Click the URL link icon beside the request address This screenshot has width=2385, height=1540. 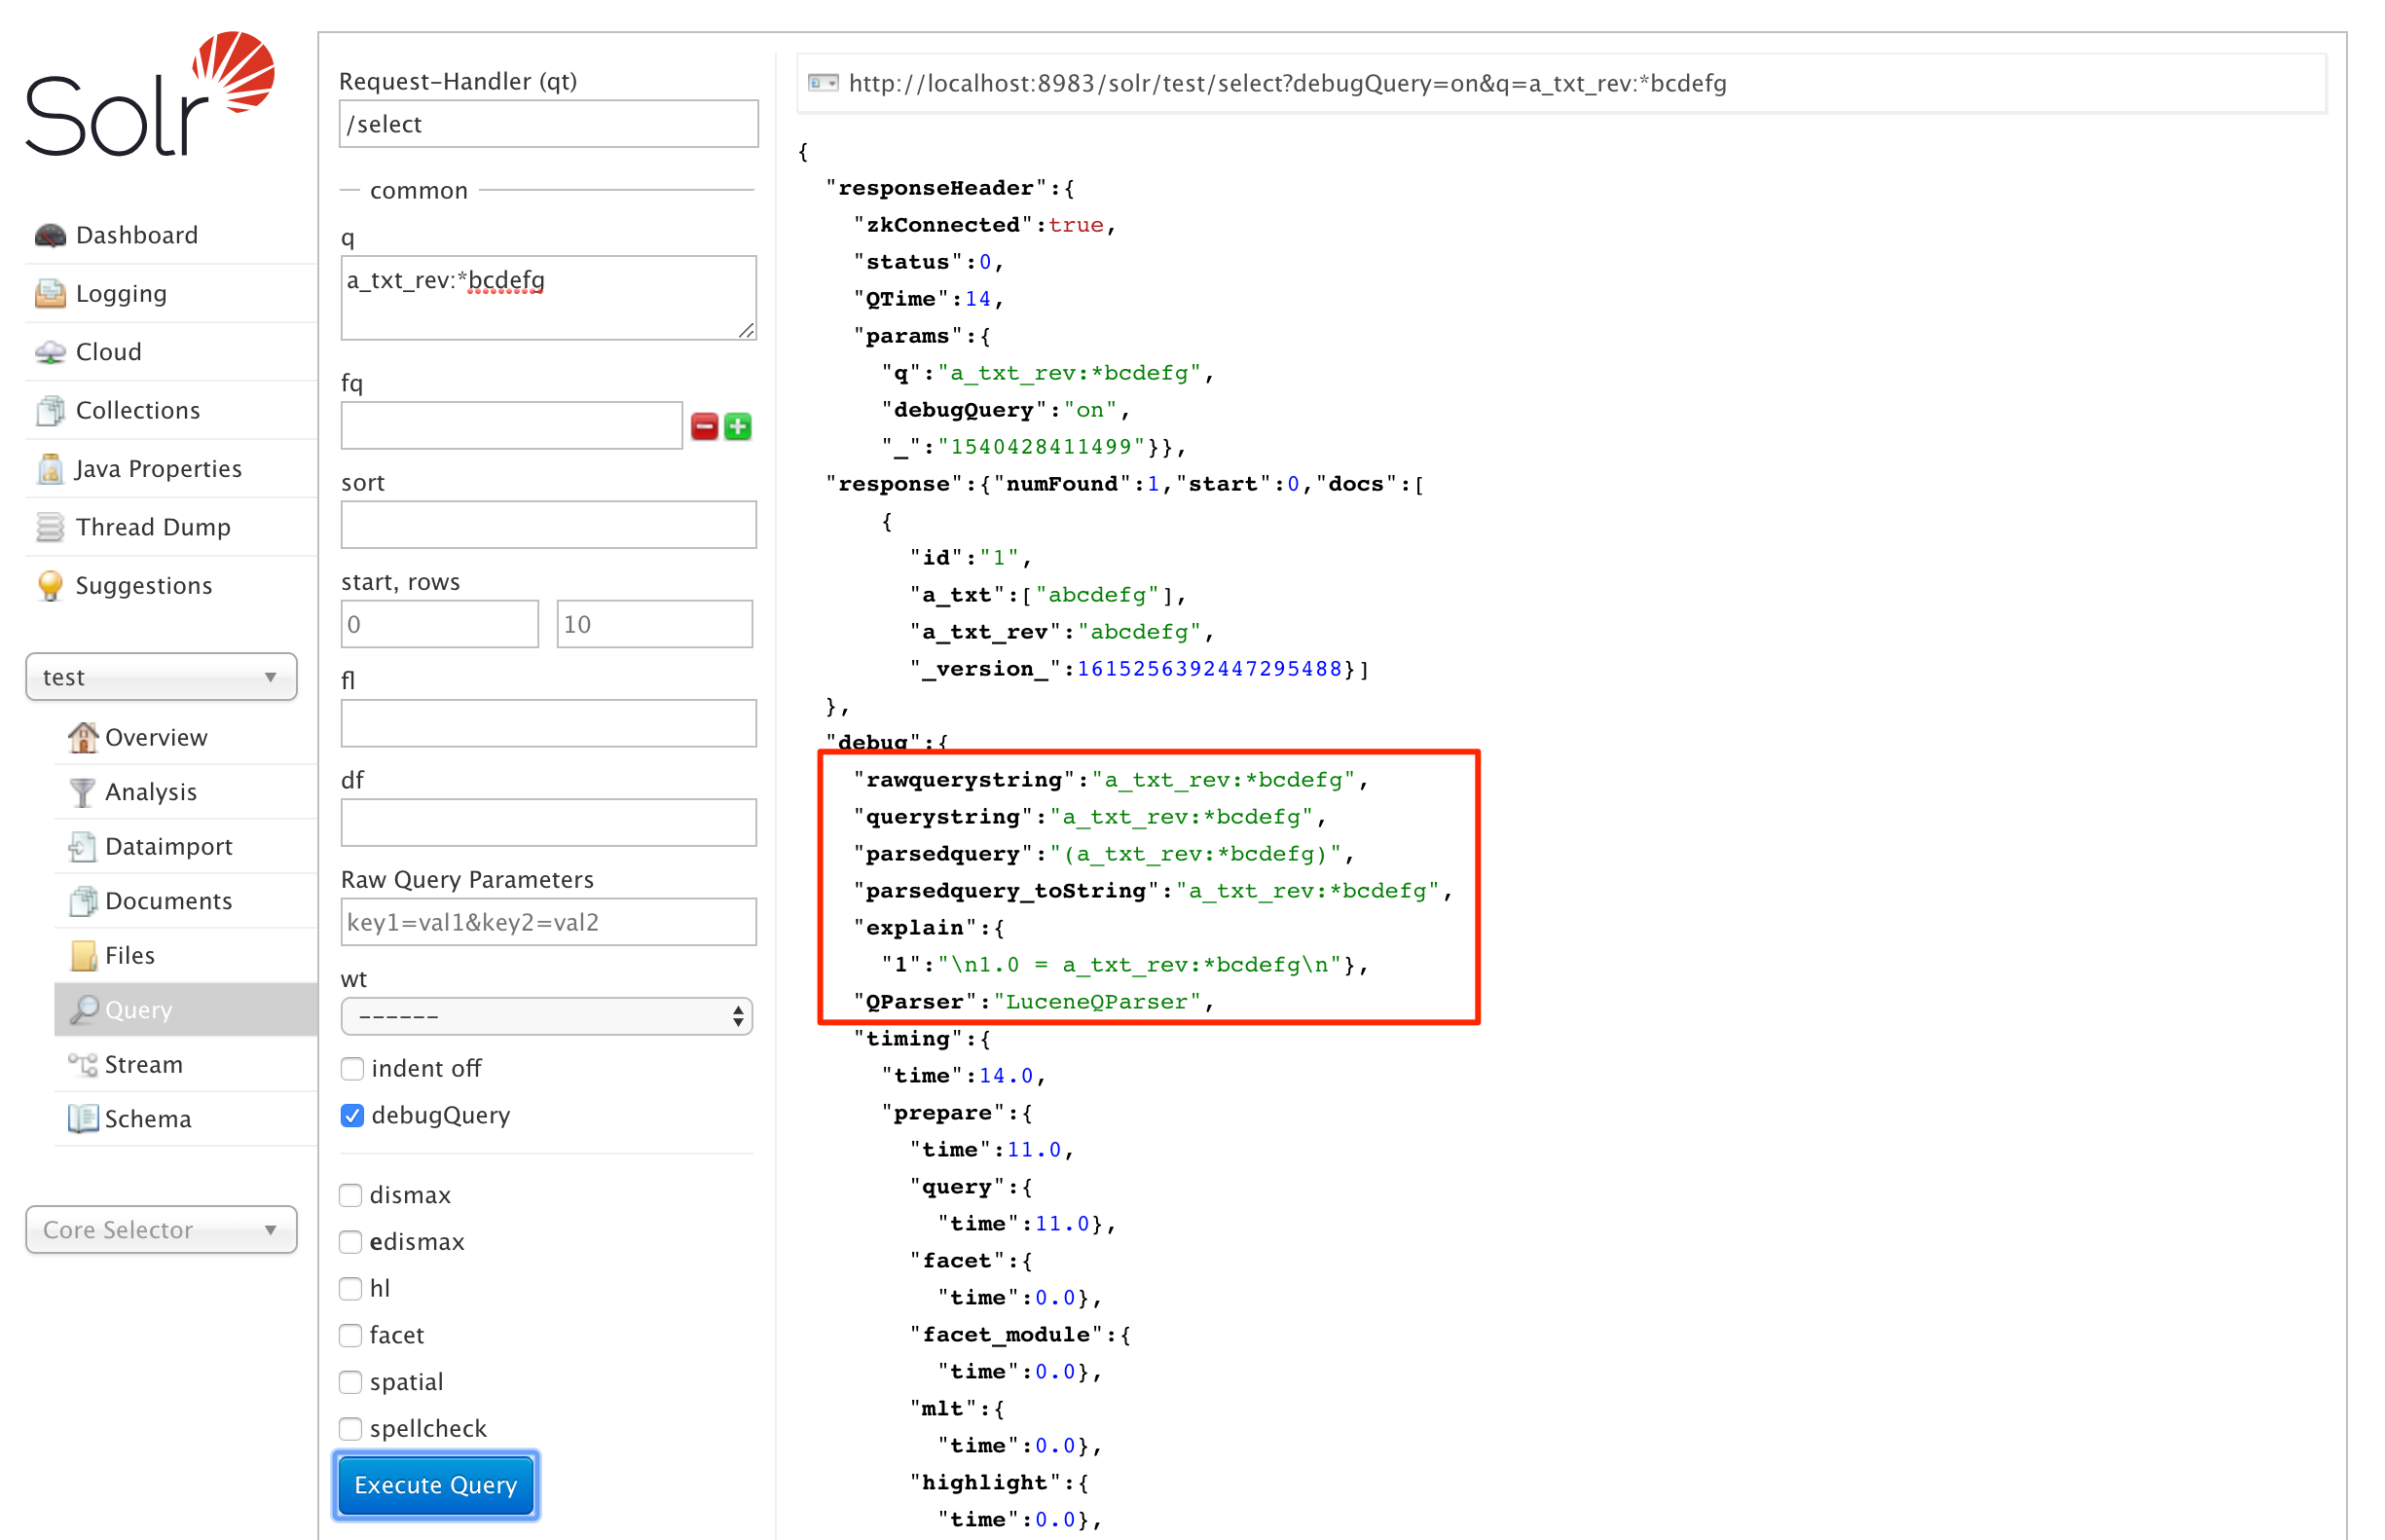click(823, 83)
